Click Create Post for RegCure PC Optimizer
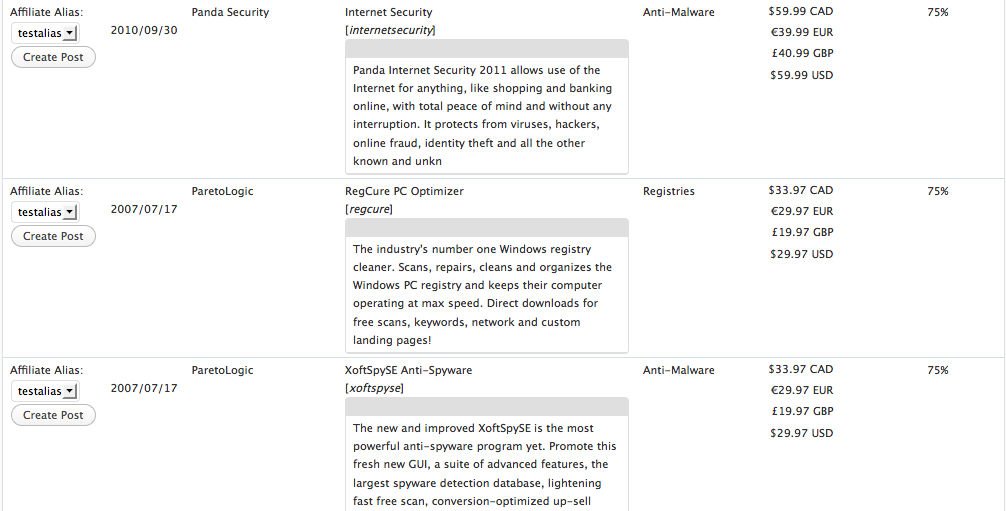Screen dimensions: 1006x511 tap(53, 236)
